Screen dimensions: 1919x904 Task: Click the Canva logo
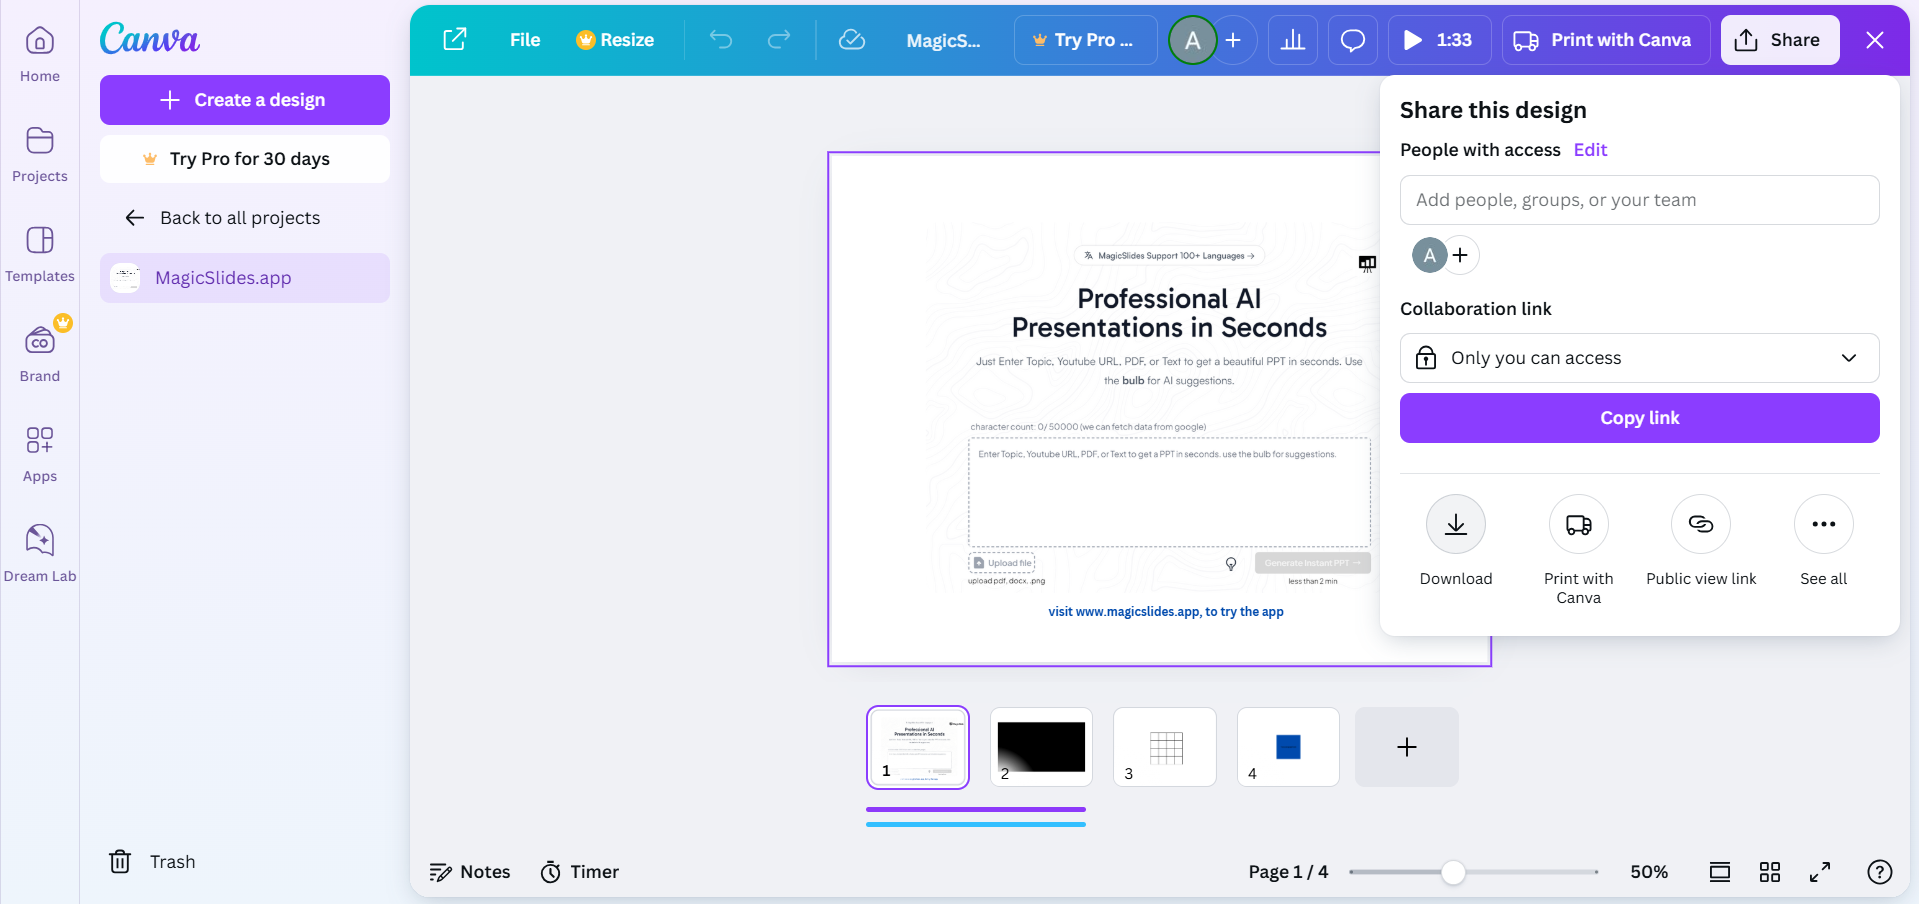point(150,39)
